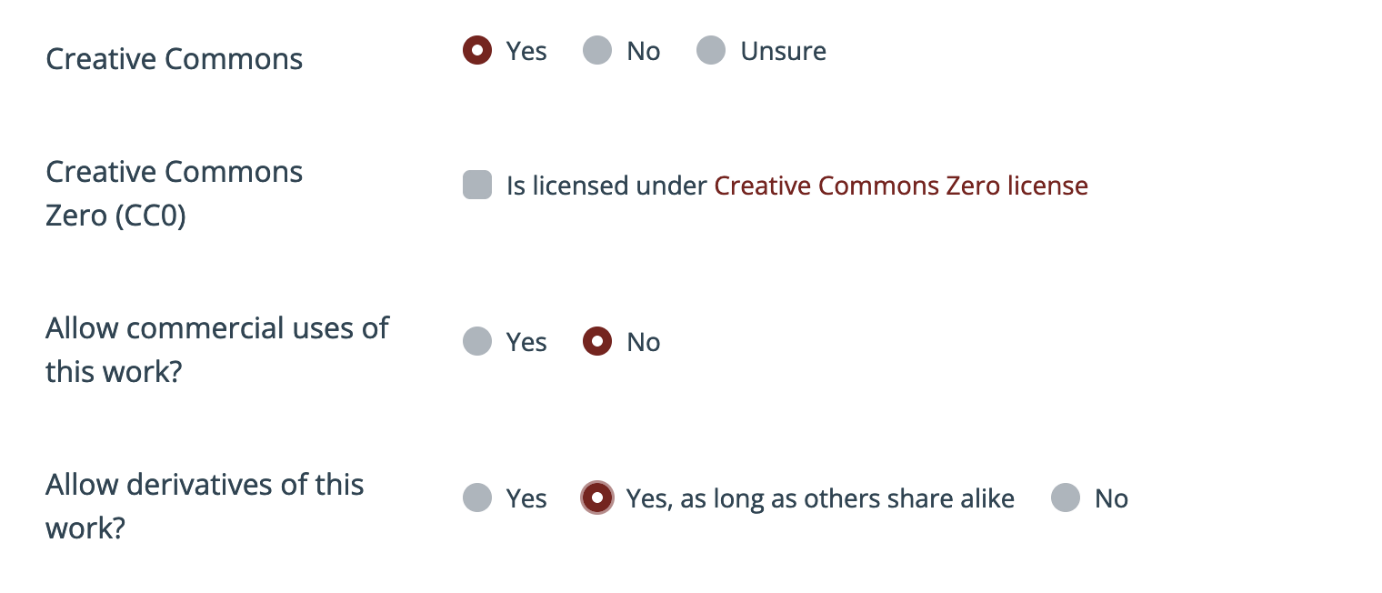Click the "Unsure" option text
This screenshot has height=593, width=1382.
pyautogui.click(x=783, y=51)
